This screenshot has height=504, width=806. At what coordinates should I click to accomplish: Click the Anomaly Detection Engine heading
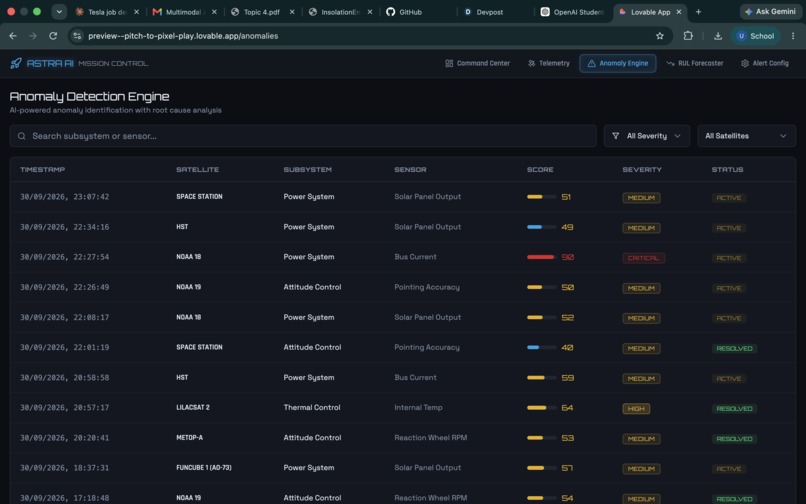point(89,96)
